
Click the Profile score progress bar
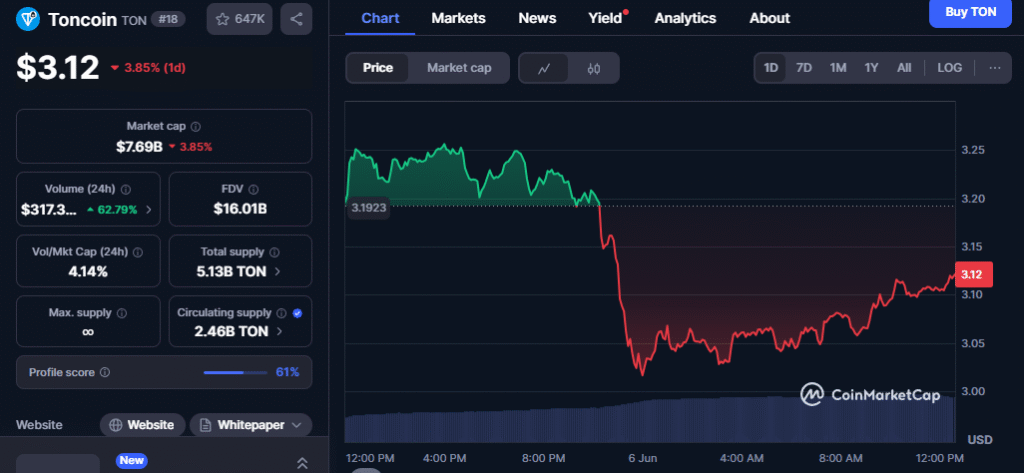235,372
